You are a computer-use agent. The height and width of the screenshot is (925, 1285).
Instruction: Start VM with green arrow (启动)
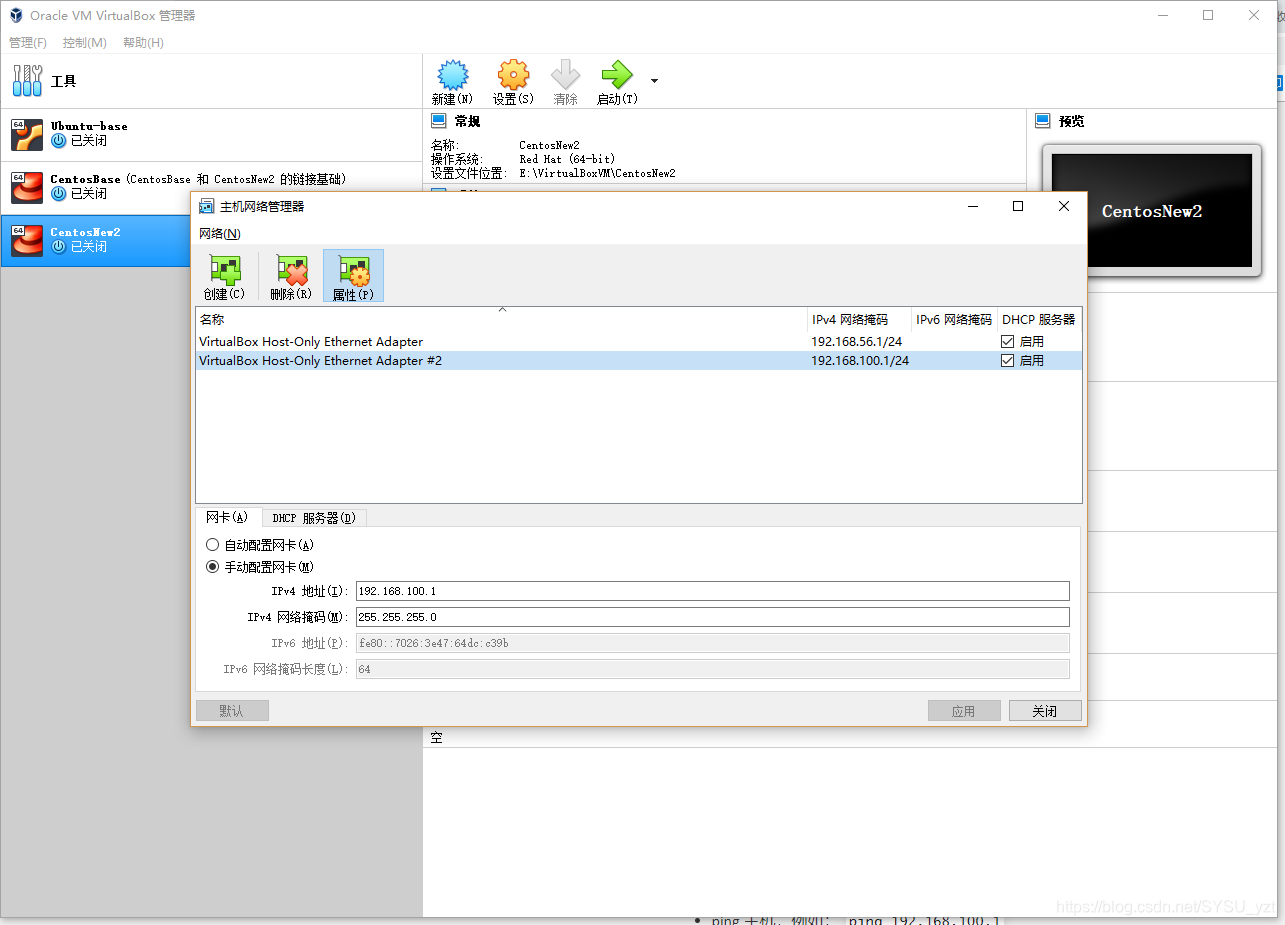[617, 75]
